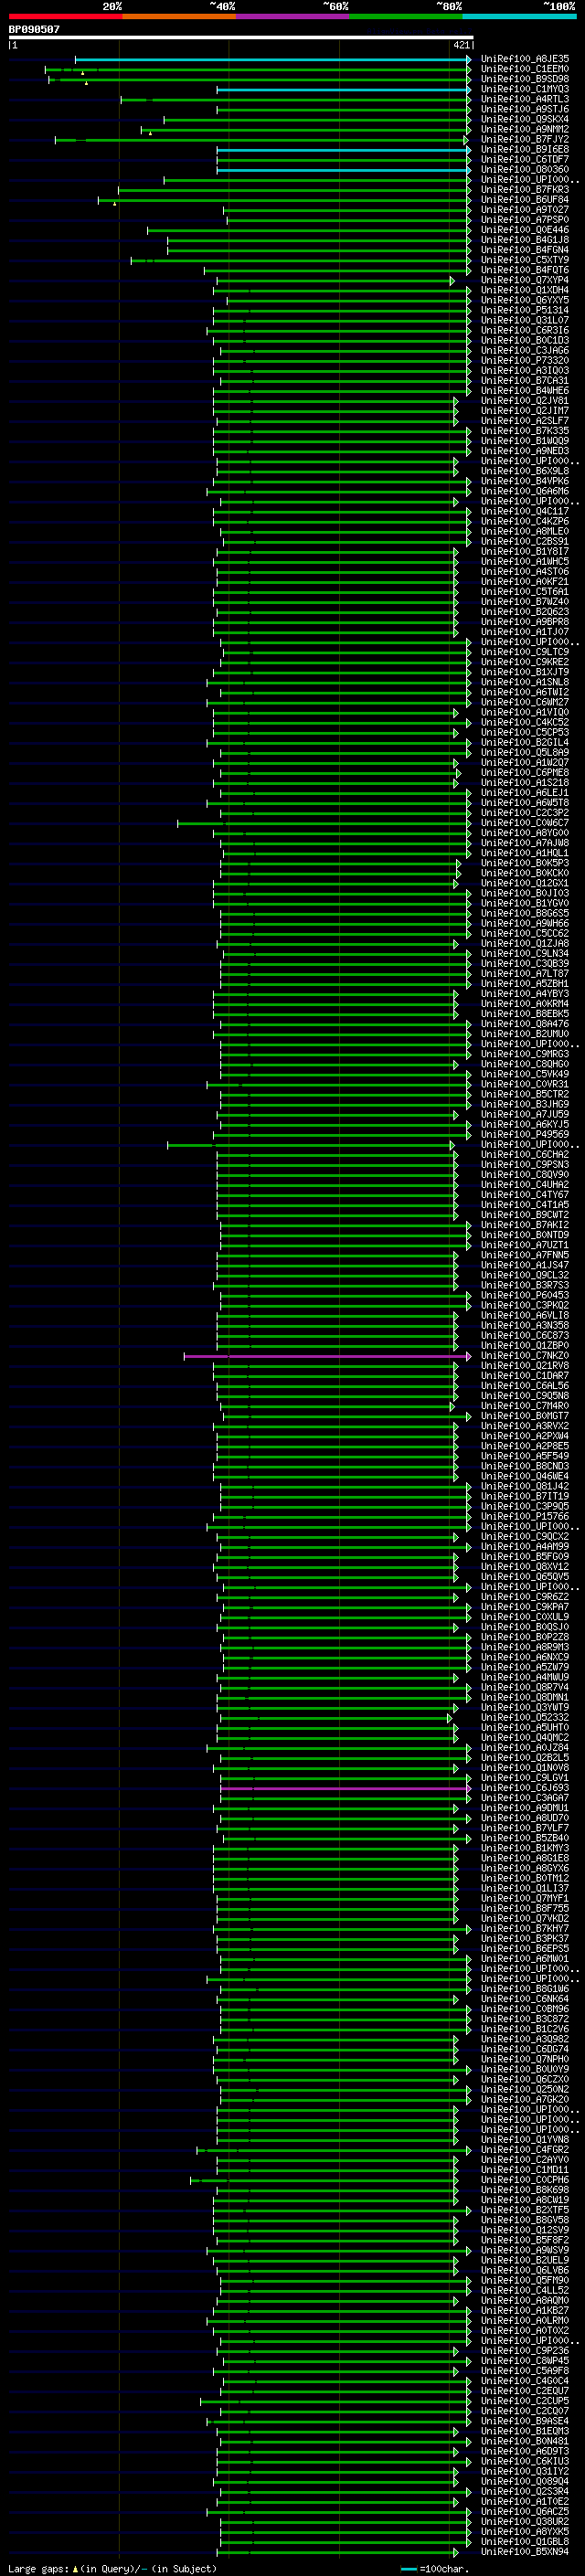Open hit UniRef100_B9SD98
Image resolution: width=585 pixels, height=2576 pixels.
525,79
